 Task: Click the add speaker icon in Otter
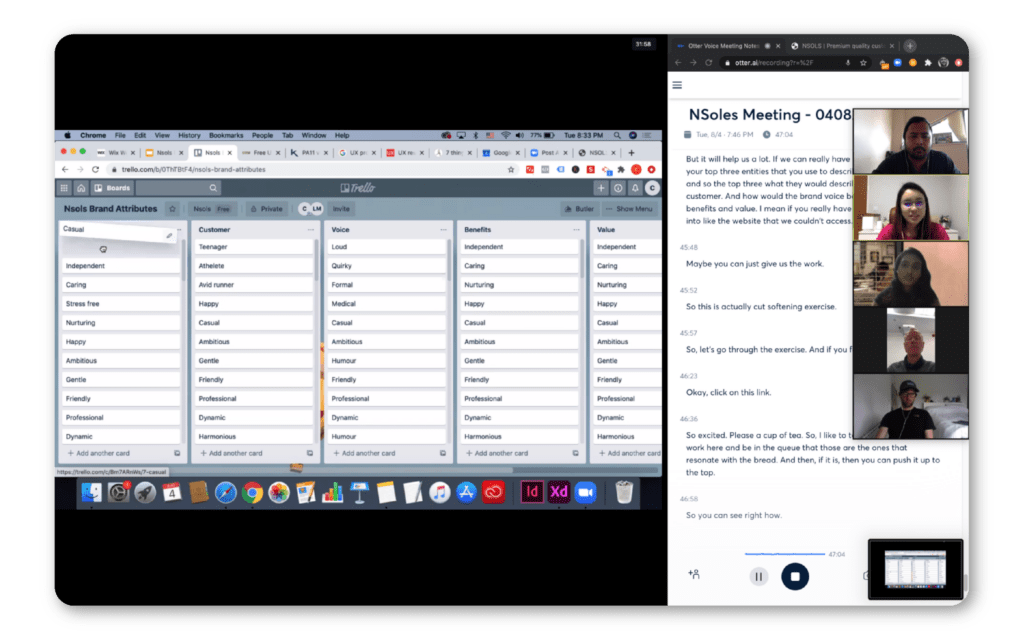pyautogui.click(x=693, y=575)
